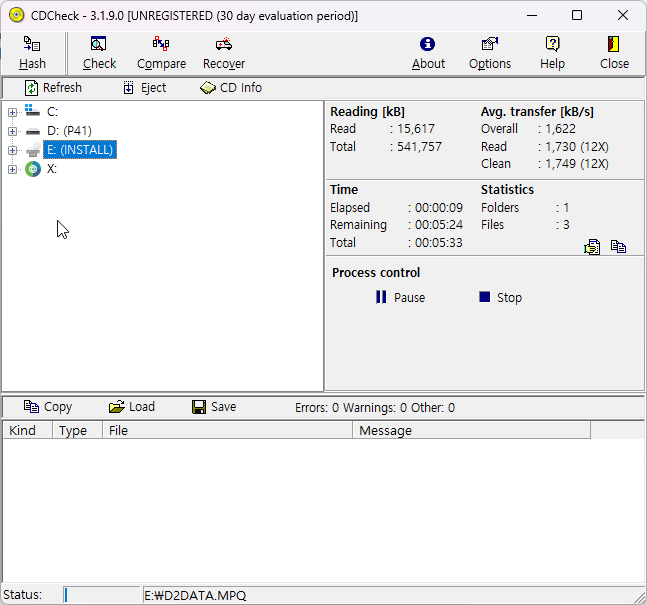The width and height of the screenshot is (647, 605).
Task: Expand the D: (P41) drive
Action: 13,131
